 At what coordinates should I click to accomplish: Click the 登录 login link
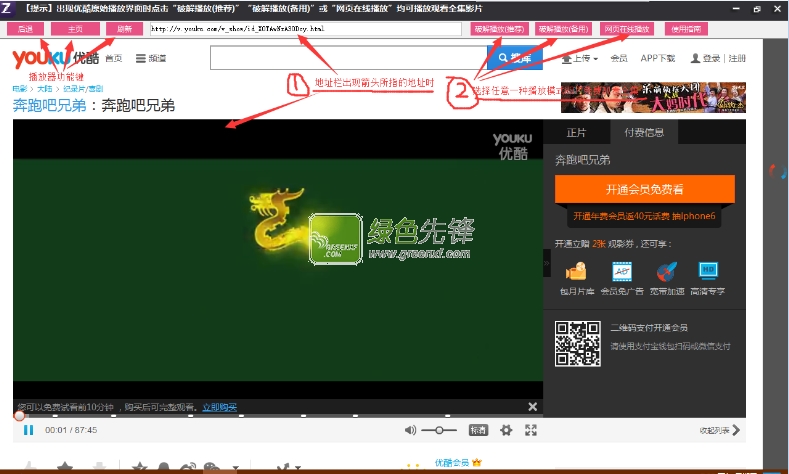(x=711, y=58)
